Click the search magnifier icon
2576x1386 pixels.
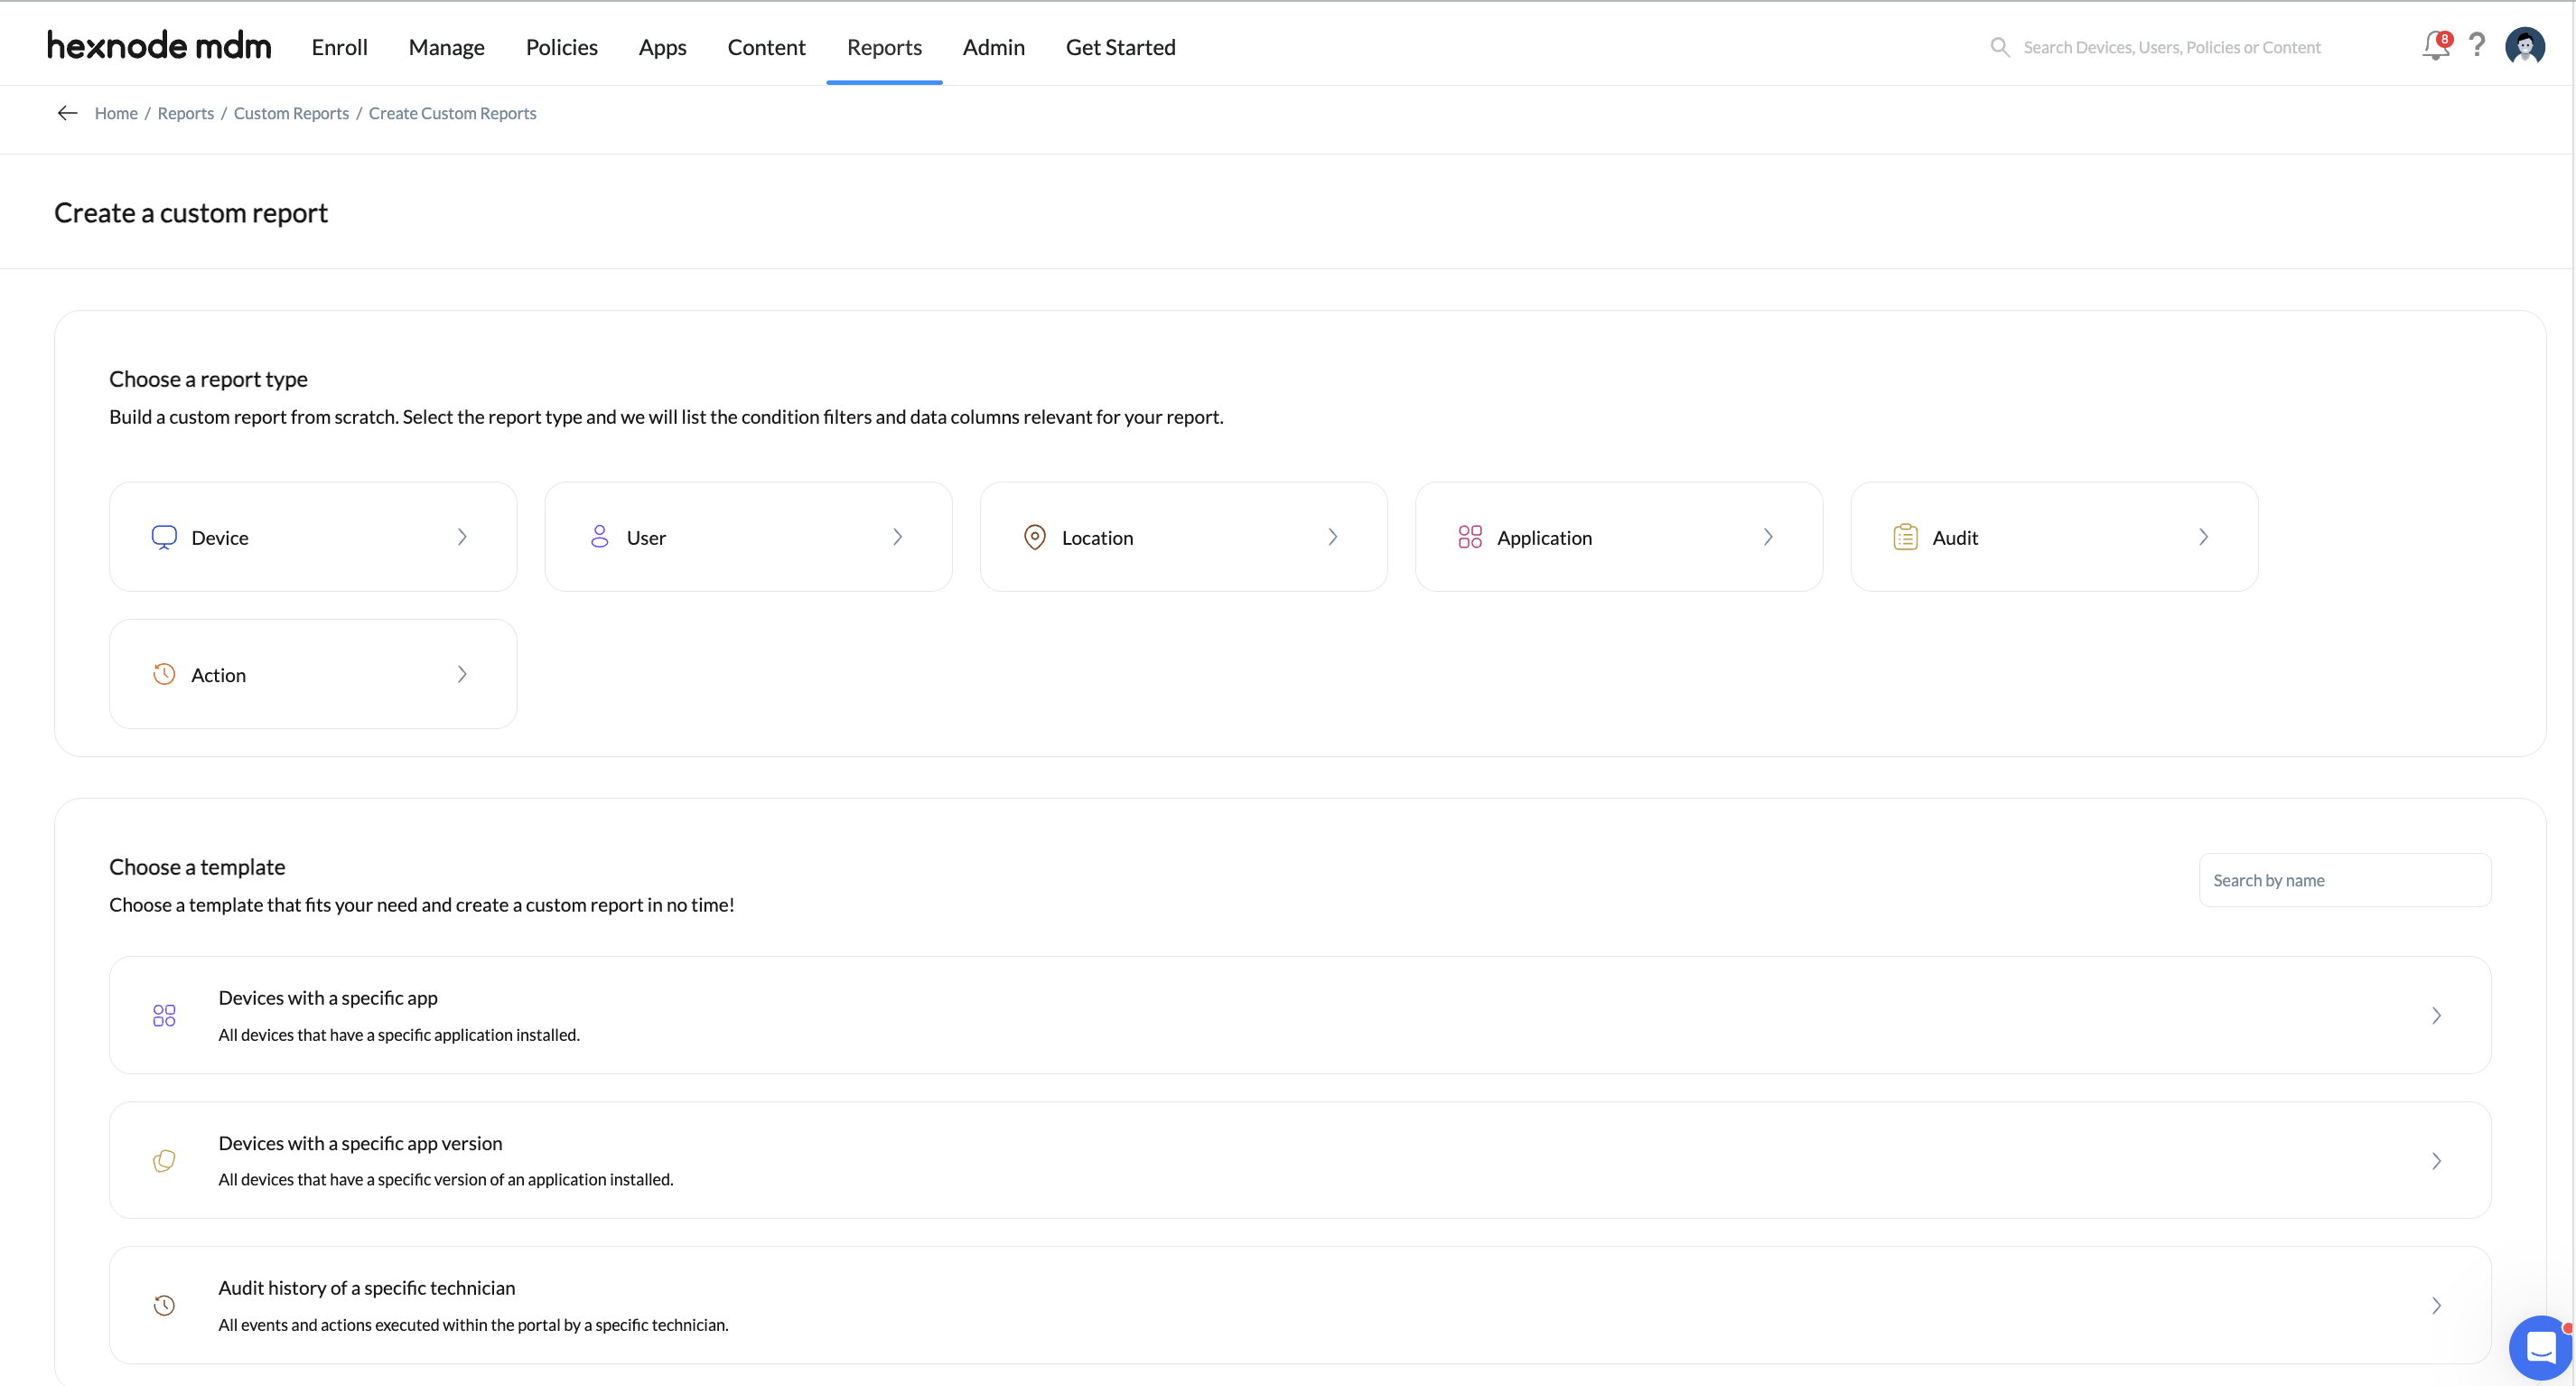tap(2000, 47)
